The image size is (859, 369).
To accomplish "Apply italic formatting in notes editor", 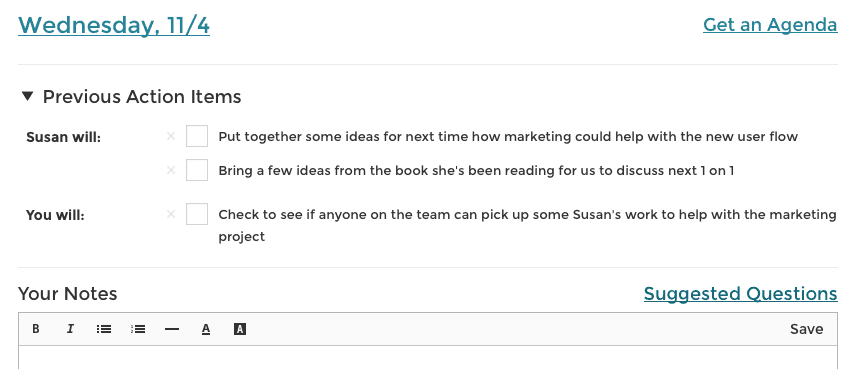I will pos(70,329).
